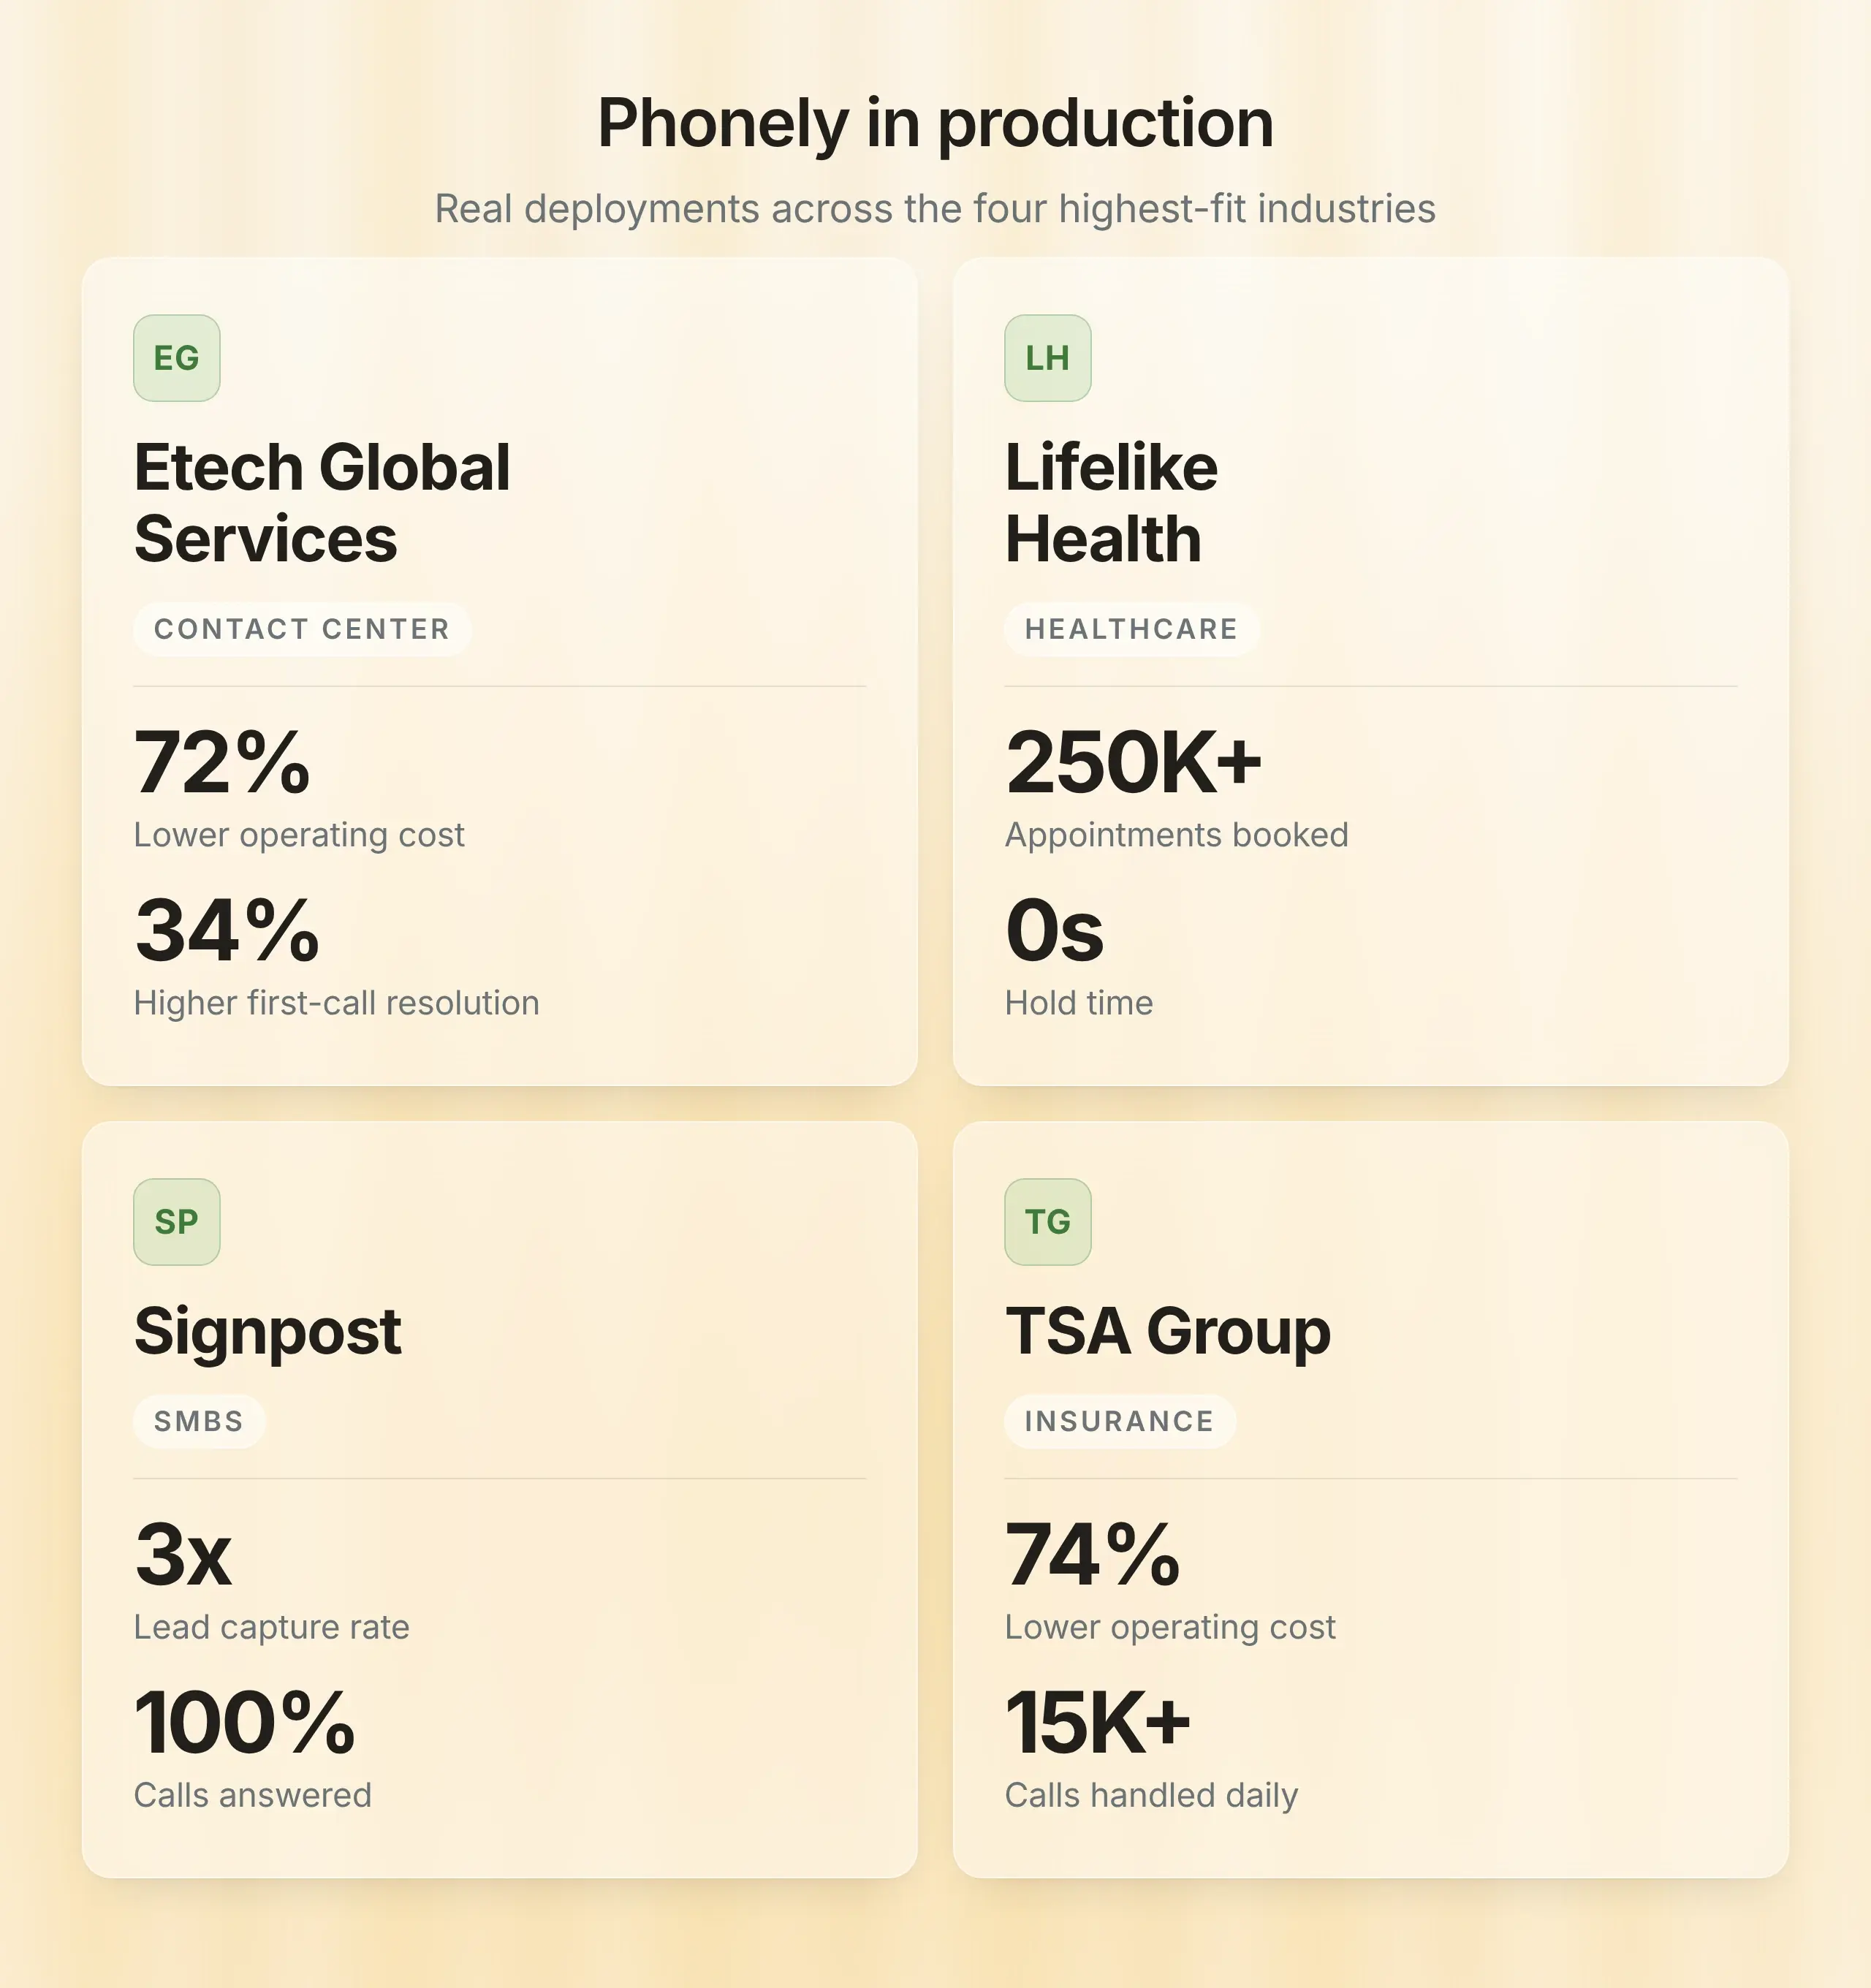The image size is (1871, 1988).
Task: Click the 100% calls answered stat
Action: pyautogui.click(x=245, y=1723)
